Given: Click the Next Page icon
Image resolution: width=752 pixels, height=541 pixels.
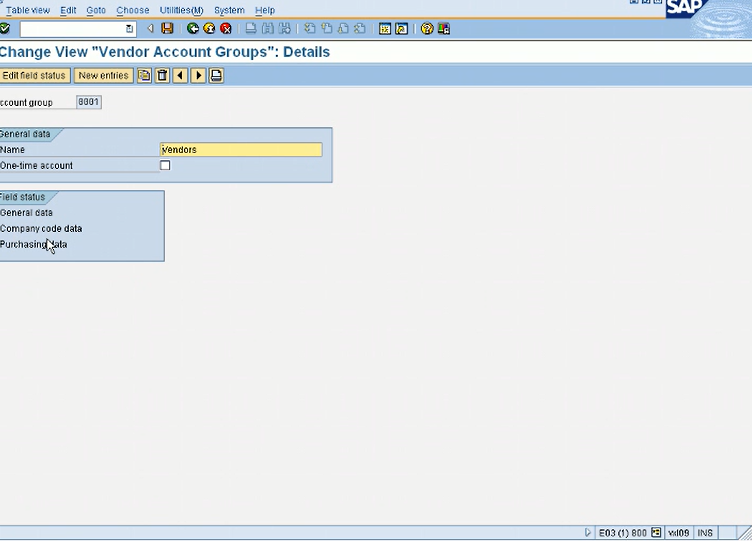Looking at the screenshot, I should tap(343, 29).
